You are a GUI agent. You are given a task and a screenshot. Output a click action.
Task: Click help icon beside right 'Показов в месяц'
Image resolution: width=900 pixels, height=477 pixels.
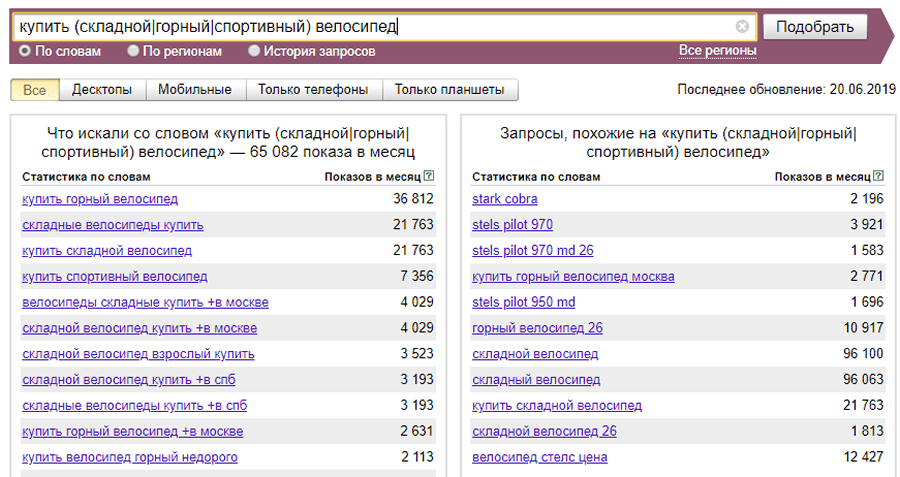pyautogui.click(x=878, y=176)
